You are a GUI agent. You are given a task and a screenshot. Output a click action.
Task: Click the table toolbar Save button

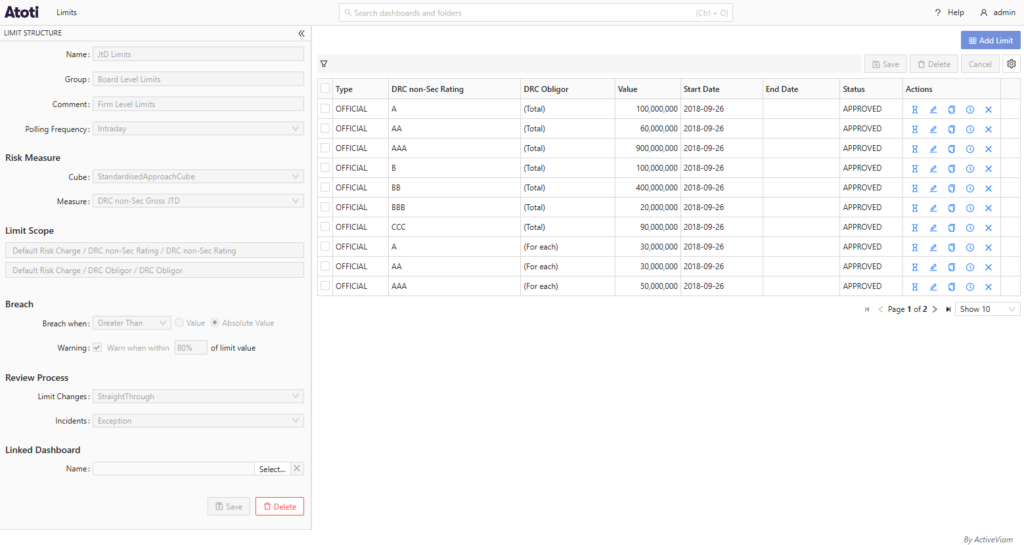(886, 64)
